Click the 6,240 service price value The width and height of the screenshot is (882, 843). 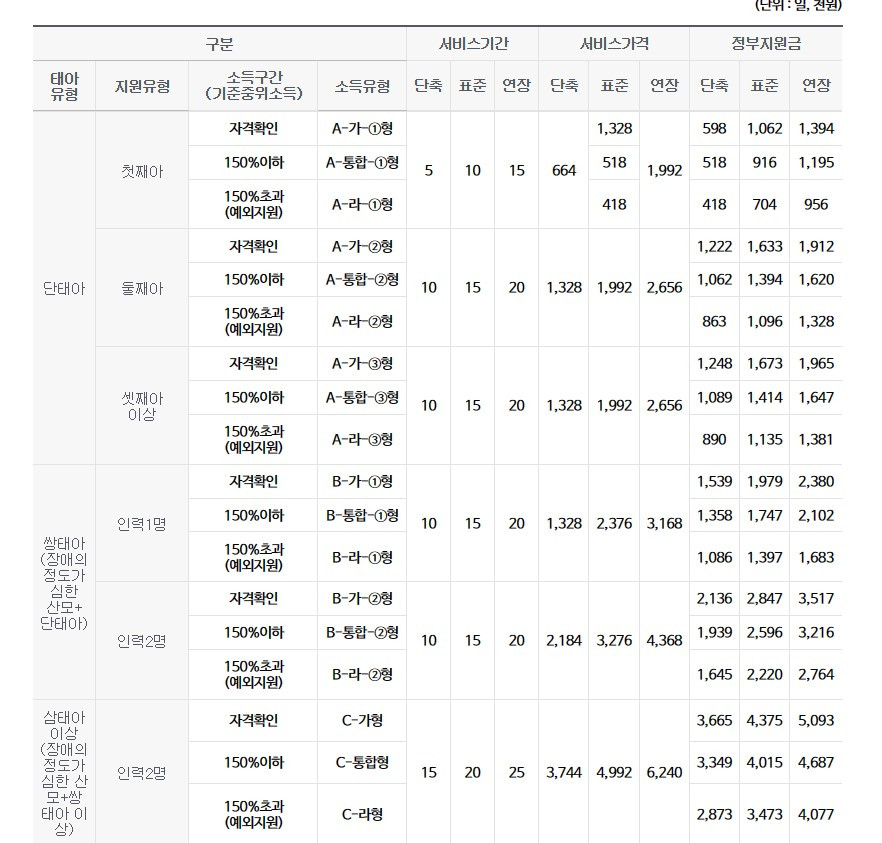point(664,773)
